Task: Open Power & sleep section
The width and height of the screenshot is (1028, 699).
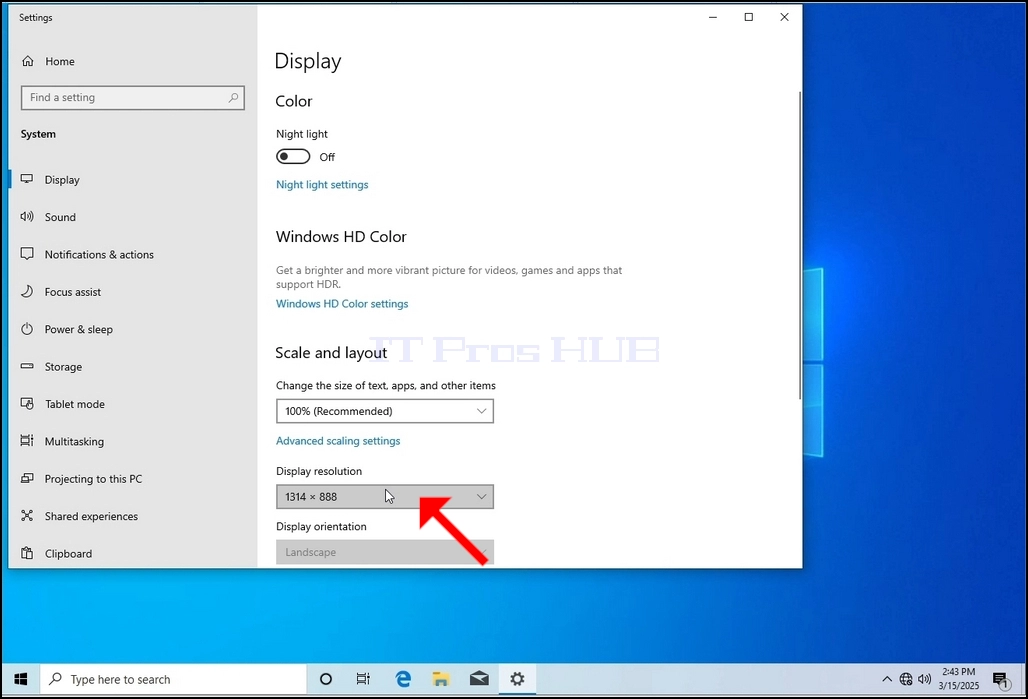Action: tap(133, 329)
